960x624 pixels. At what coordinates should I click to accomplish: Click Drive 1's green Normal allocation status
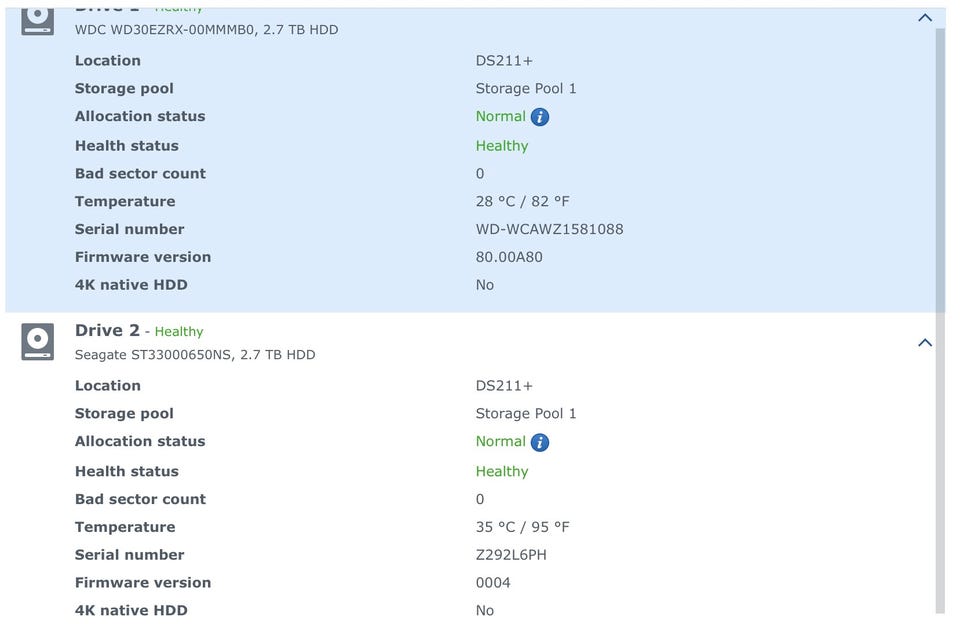(x=500, y=116)
